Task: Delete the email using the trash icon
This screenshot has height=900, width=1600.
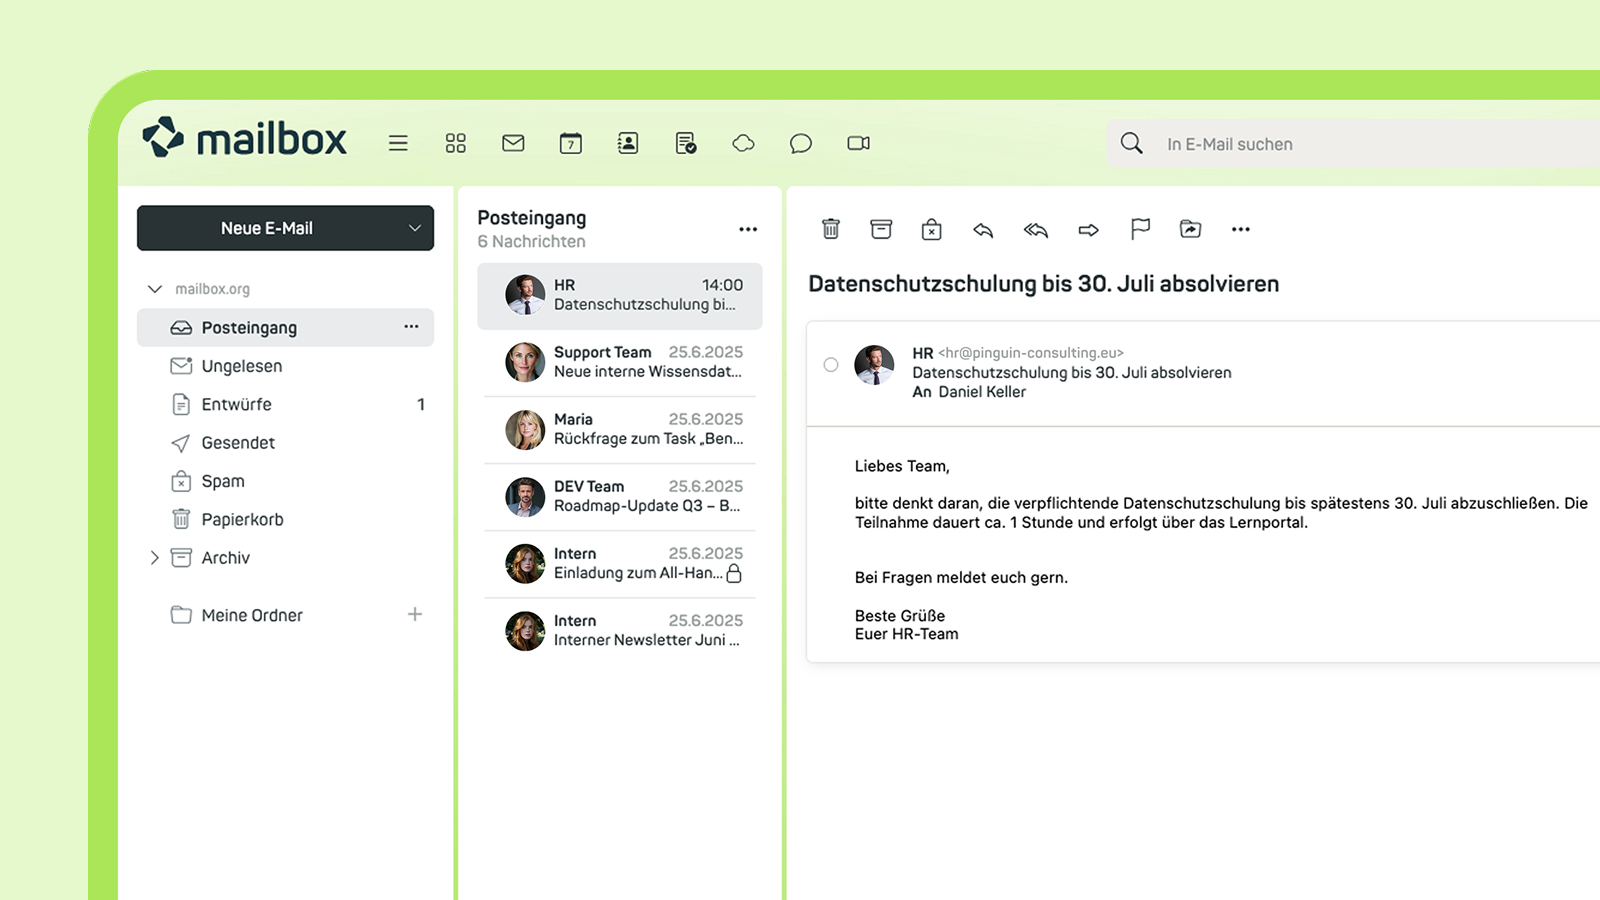Action: click(x=829, y=229)
